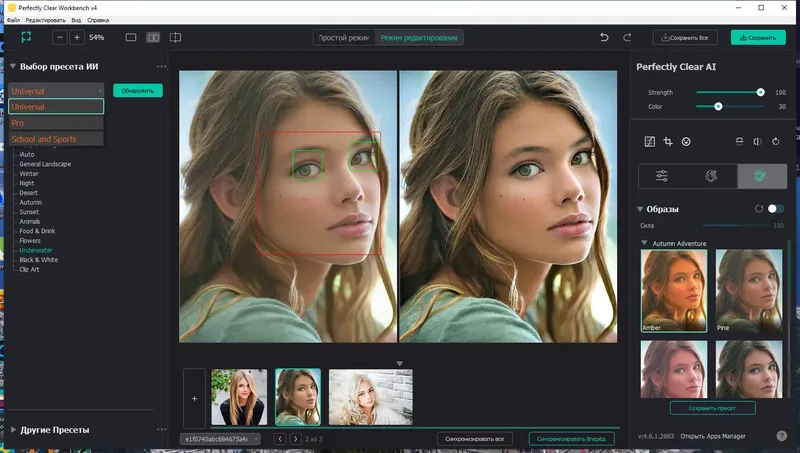Click the Обнаружить button
Viewport: 800px width, 453px height.
[138, 90]
